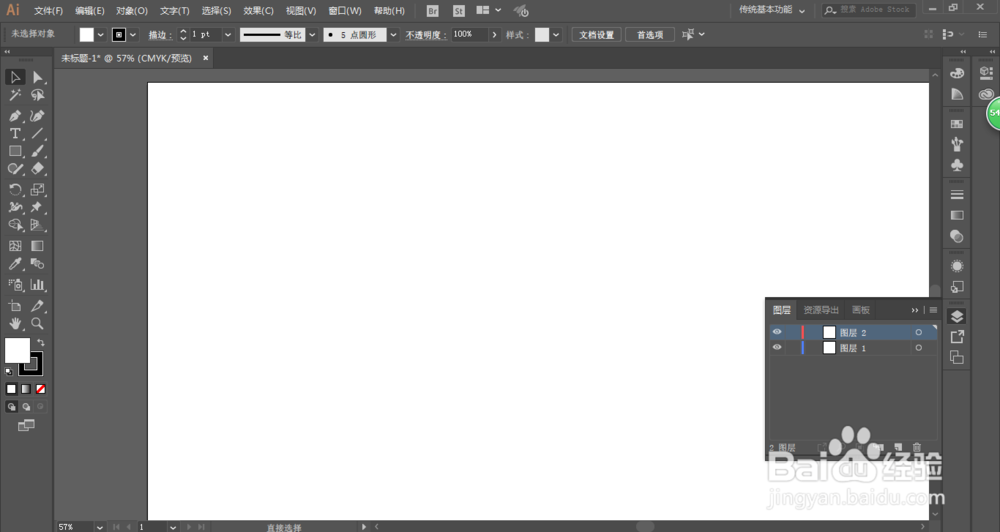1000x532 pixels.
Task: Open the Layers panel dock icon
Action: point(957,316)
